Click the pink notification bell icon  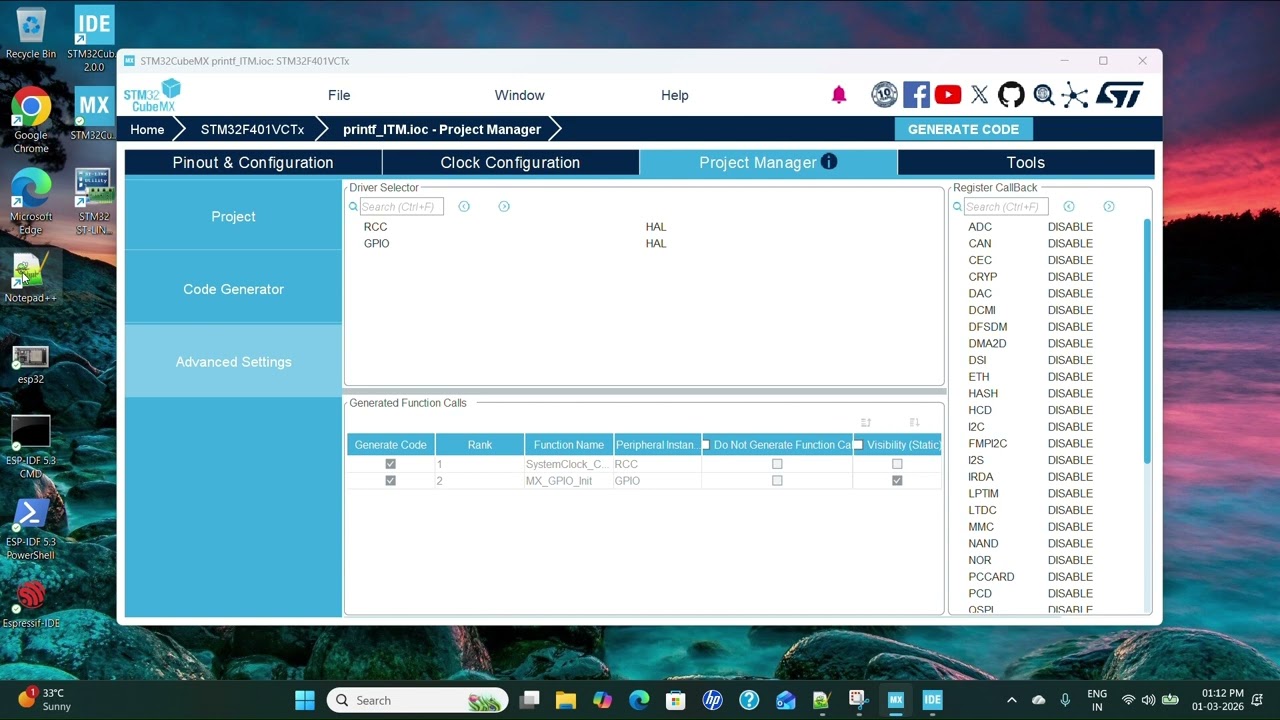tap(839, 95)
